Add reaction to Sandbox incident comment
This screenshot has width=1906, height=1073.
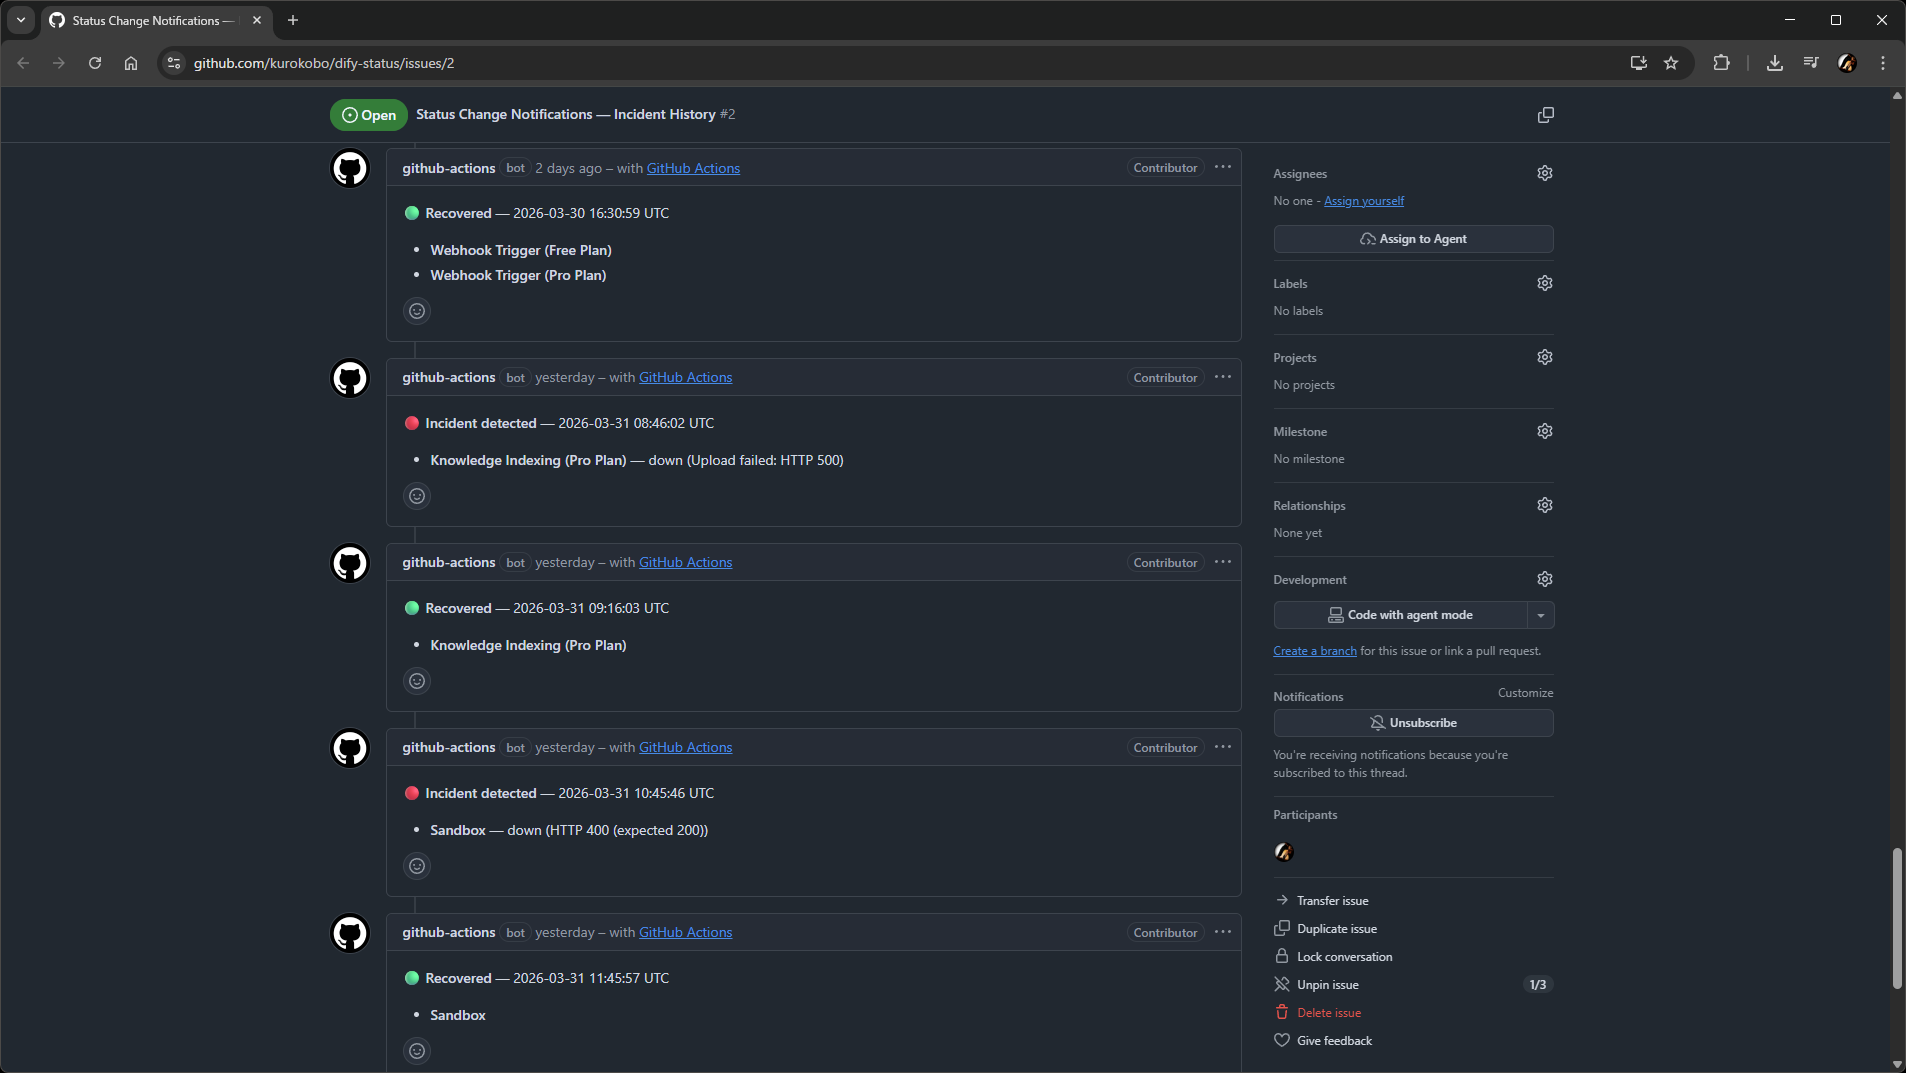click(x=417, y=866)
